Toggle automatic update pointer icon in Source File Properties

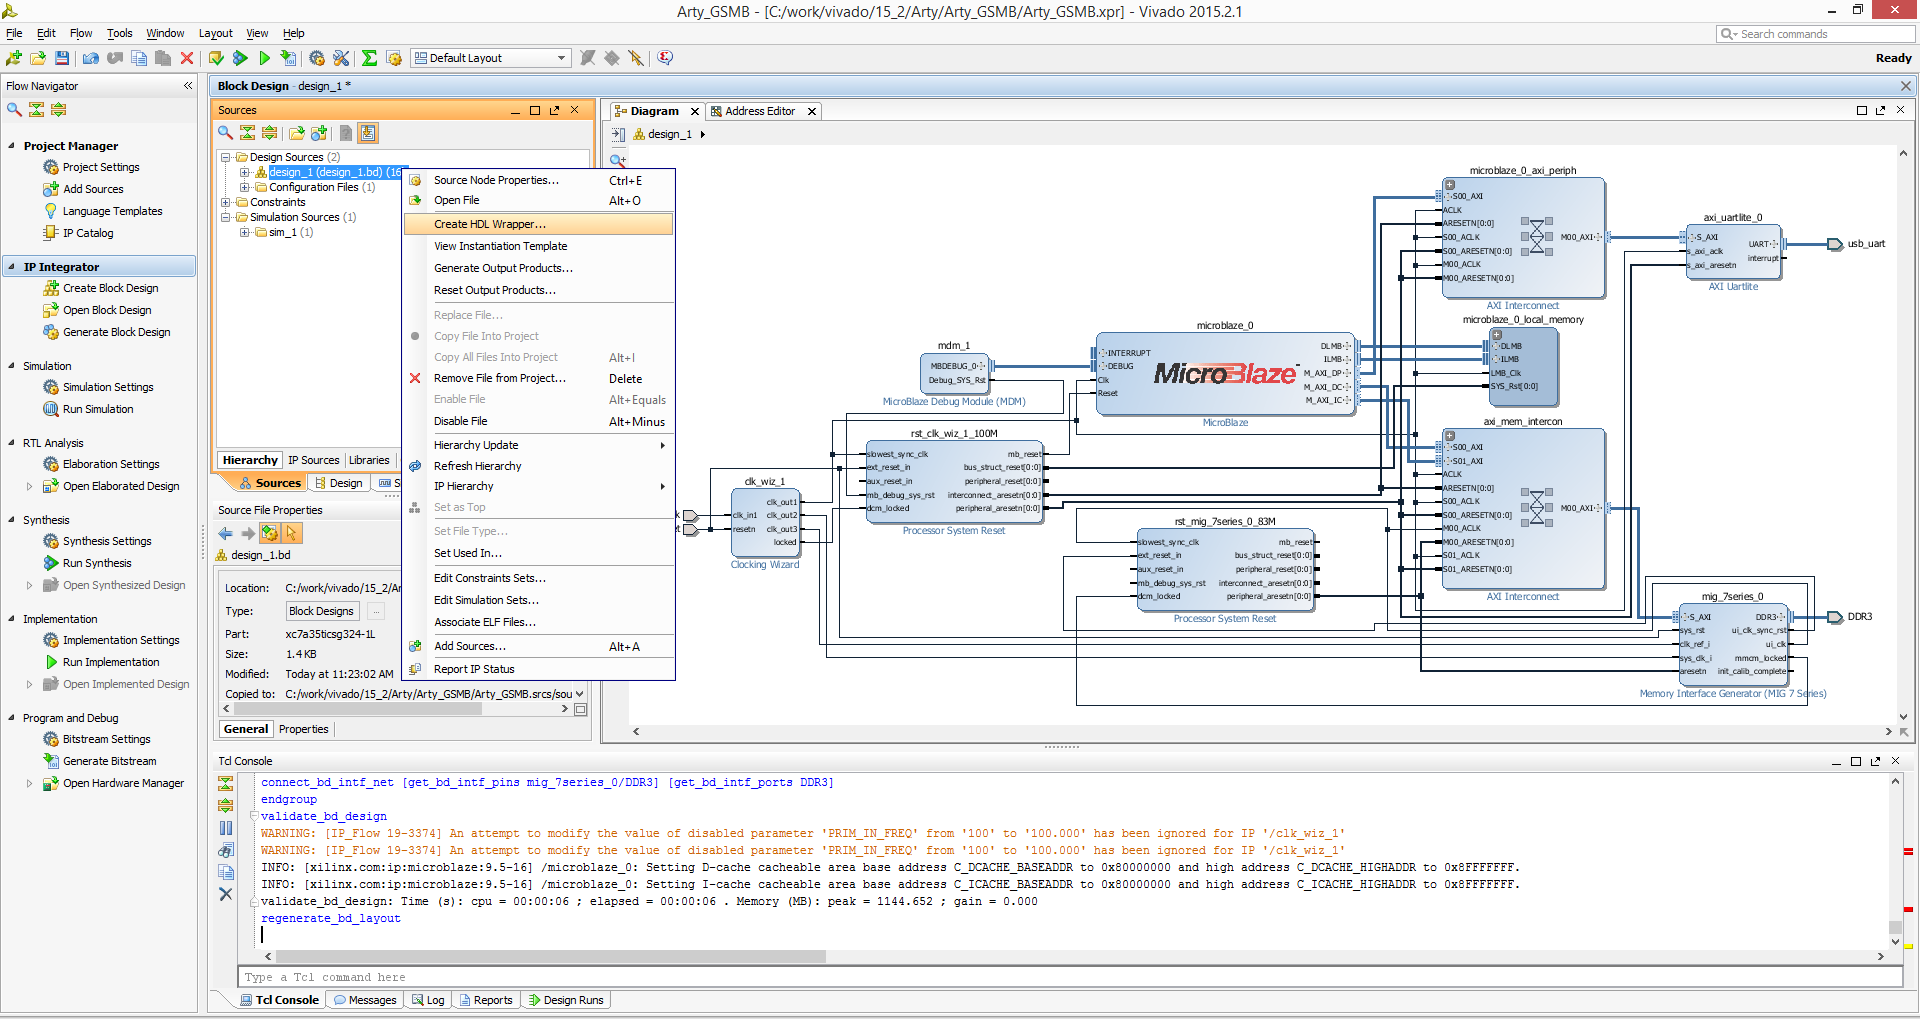point(292,533)
